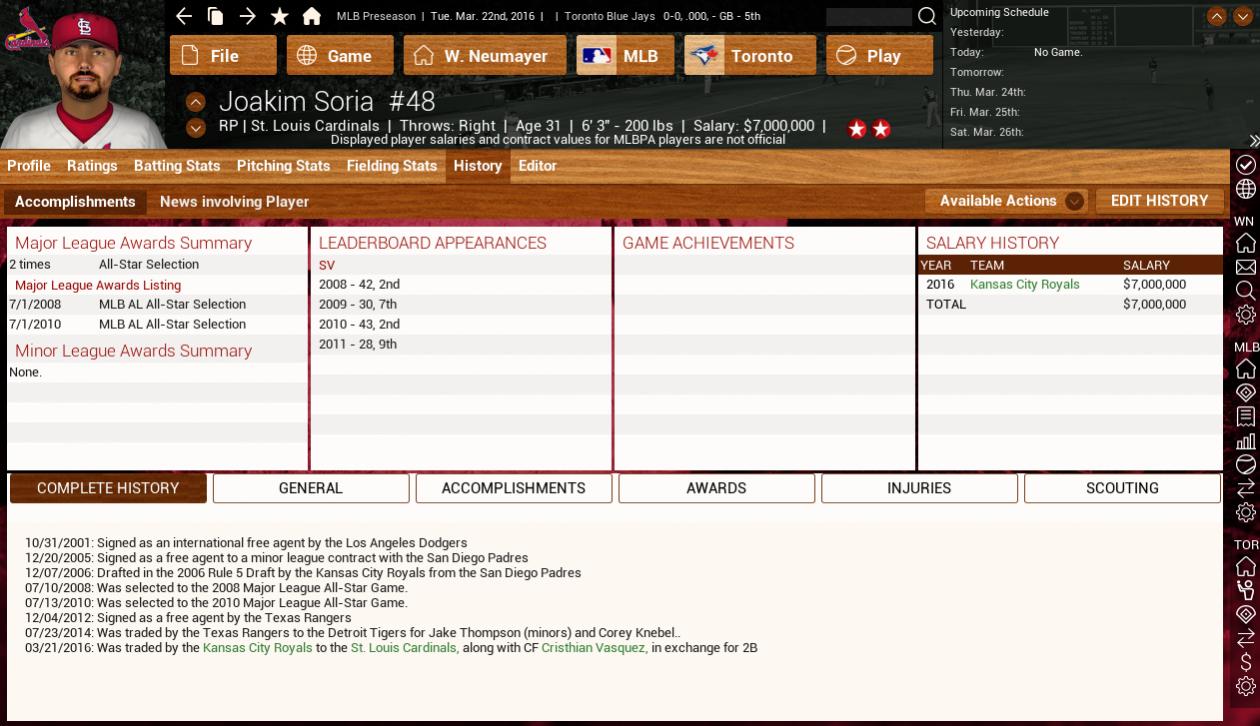Open the Toronto team menu
Image resolution: width=1260 pixels, height=726 pixels.
[x=750, y=56]
